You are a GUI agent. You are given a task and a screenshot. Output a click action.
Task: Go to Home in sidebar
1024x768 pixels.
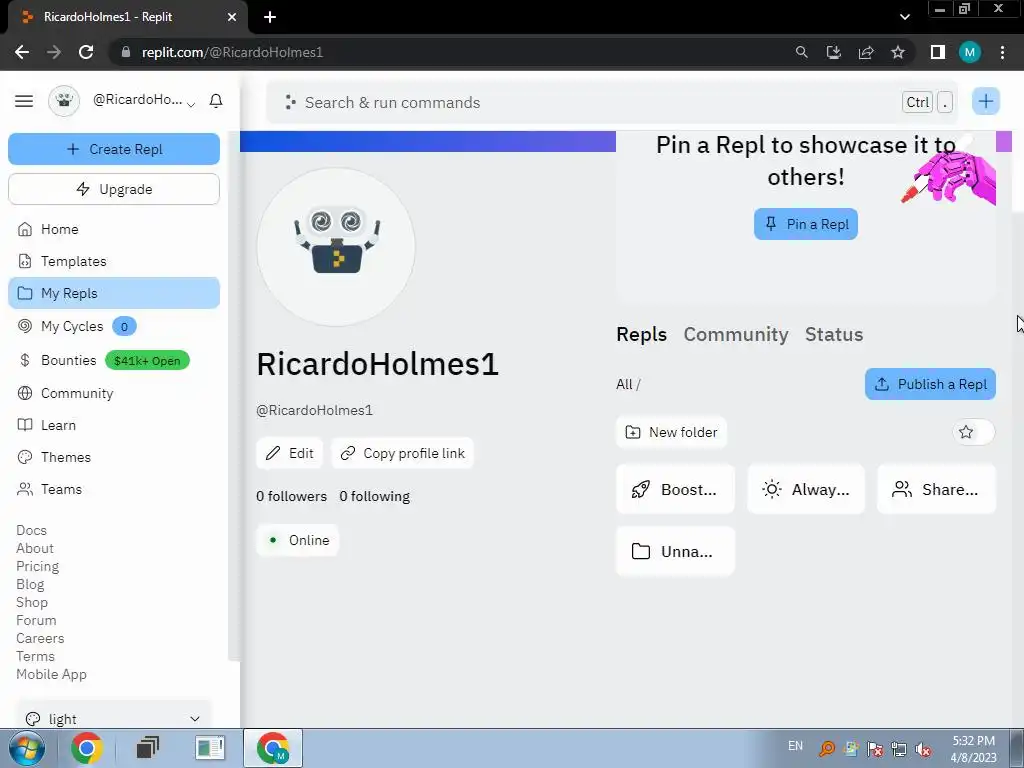click(x=114, y=229)
